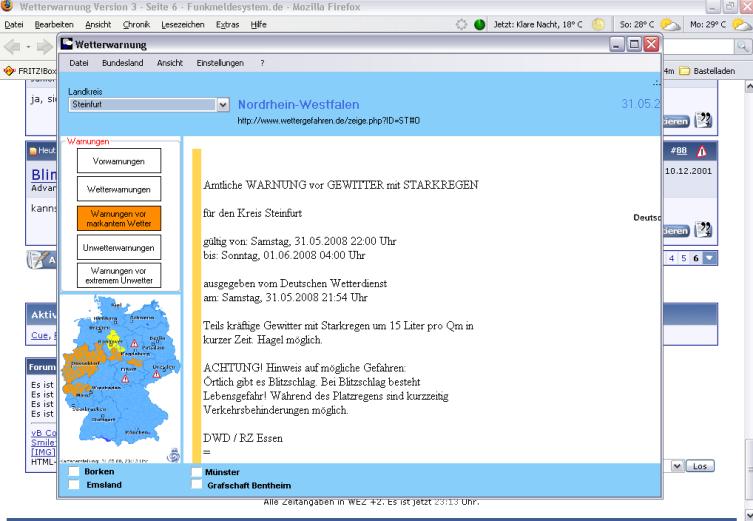The width and height of the screenshot is (753, 521).
Task: Open the Einstellungen menu
Action: (x=220, y=63)
